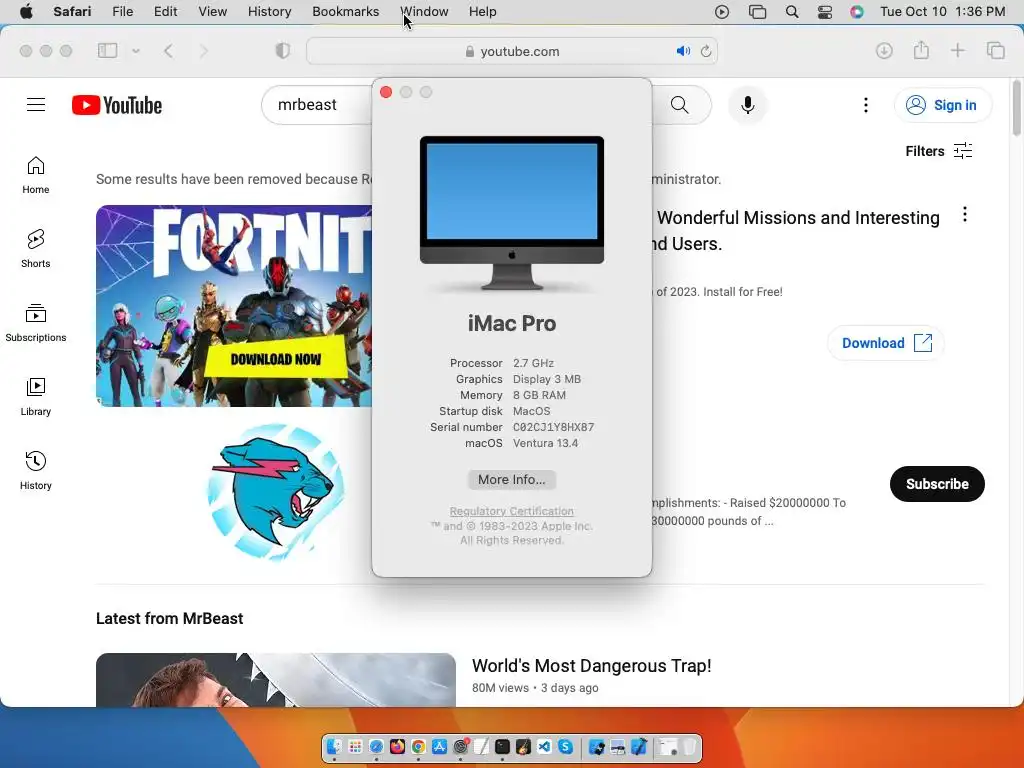Open the Fortnite ad three-dot options
The image size is (1024, 768).
point(965,214)
